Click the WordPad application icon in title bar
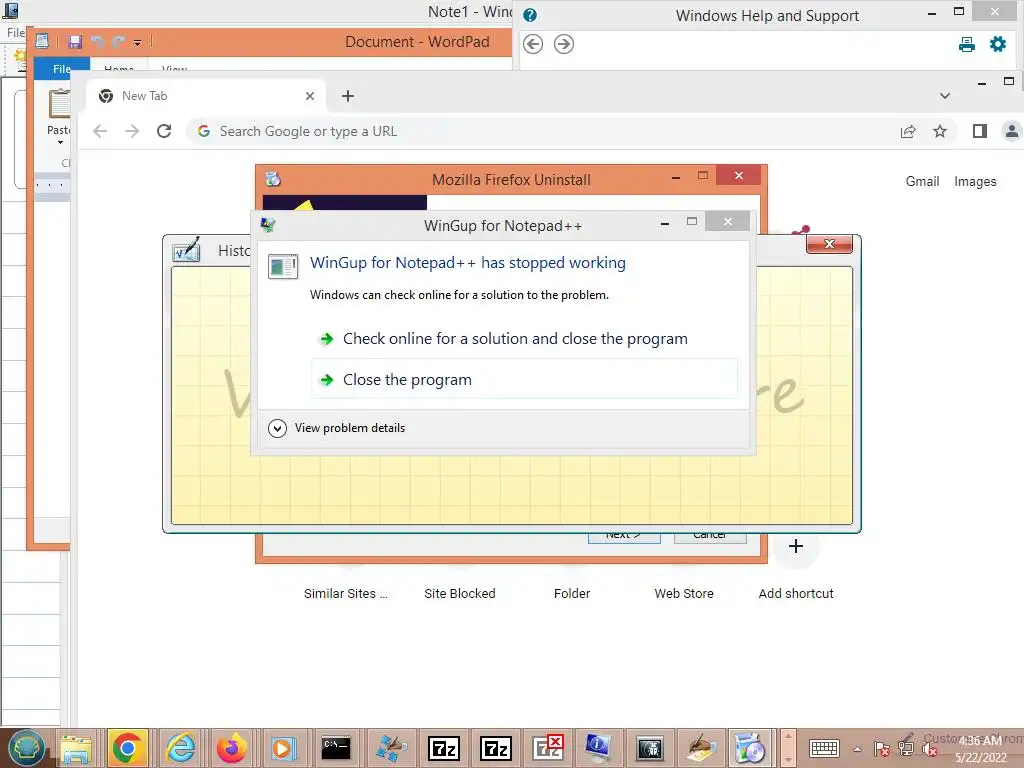This screenshot has width=1024, height=768. click(x=42, y=41)
